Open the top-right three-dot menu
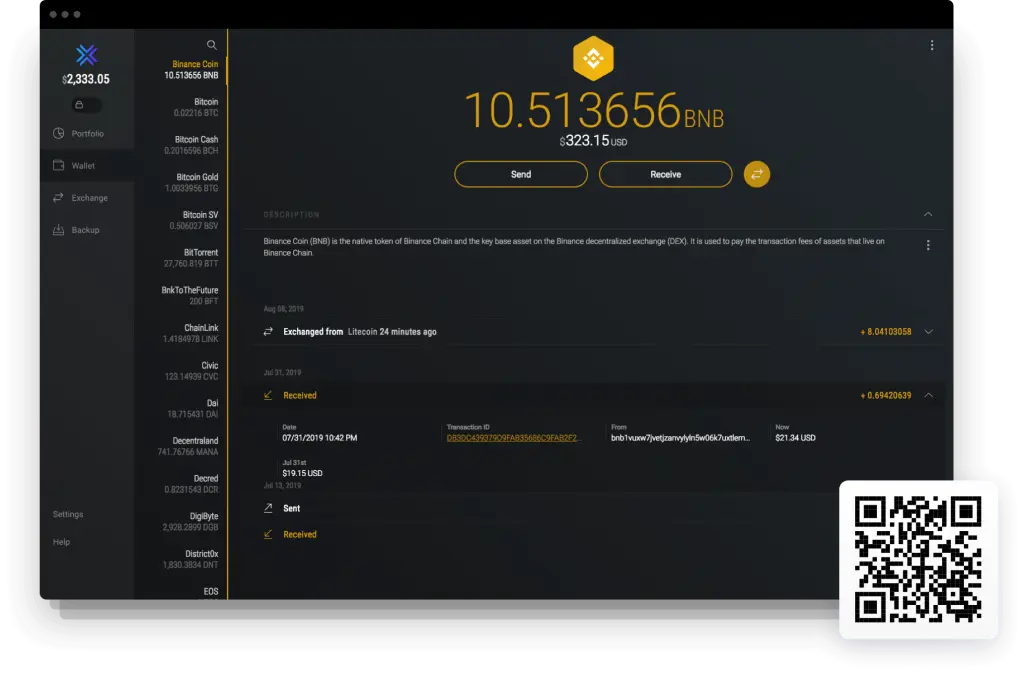Viewport: 1024px width, 673px height. coord(932,45)
